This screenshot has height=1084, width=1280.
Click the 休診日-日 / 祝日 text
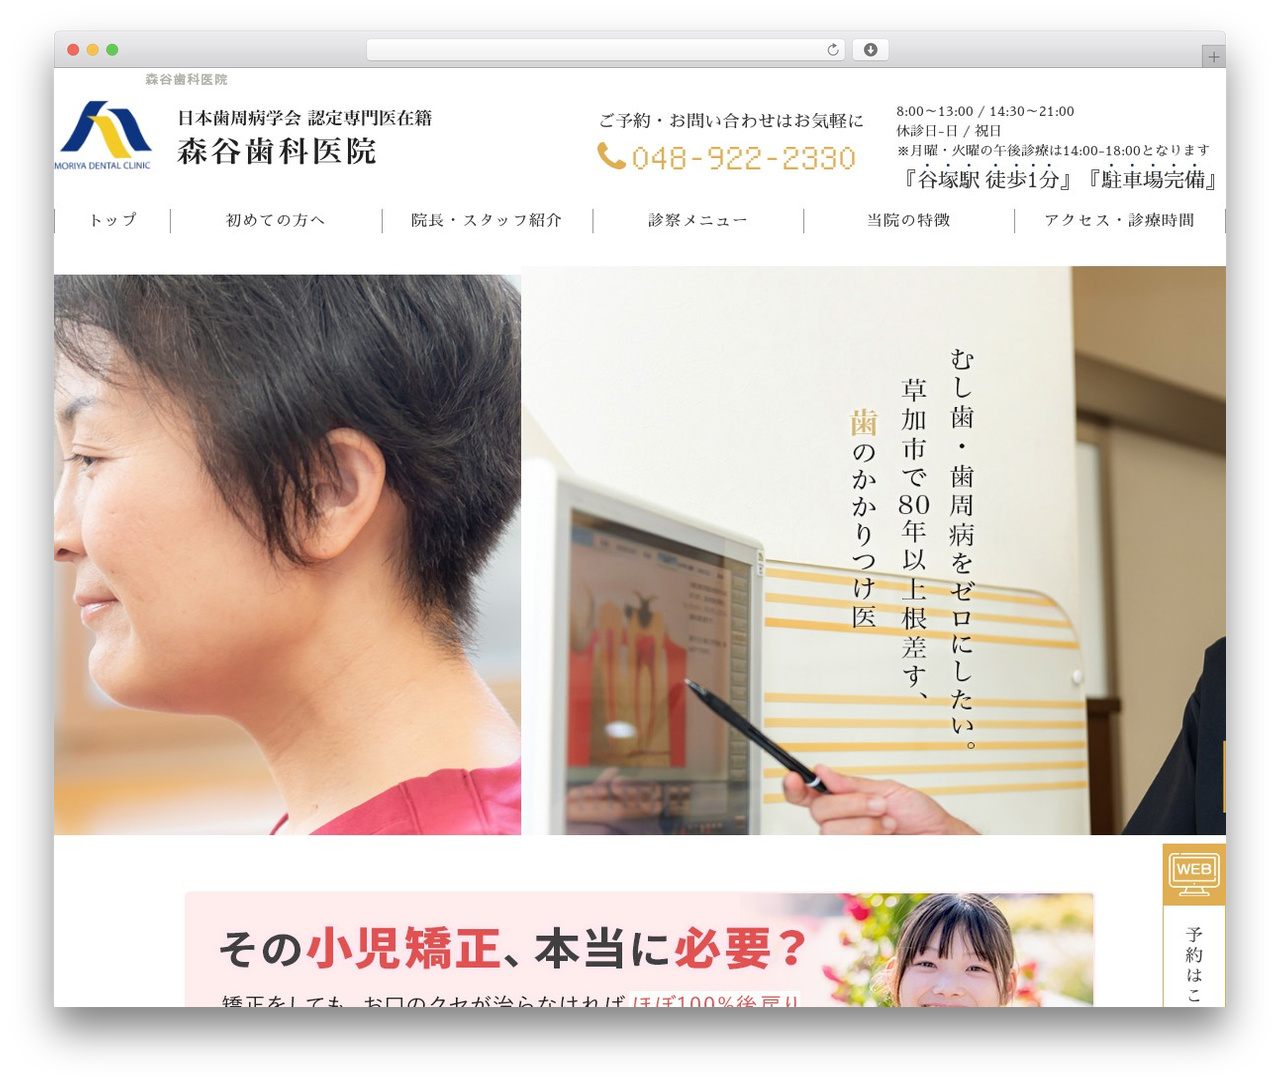pyautogui.click(x=948, y=131)
